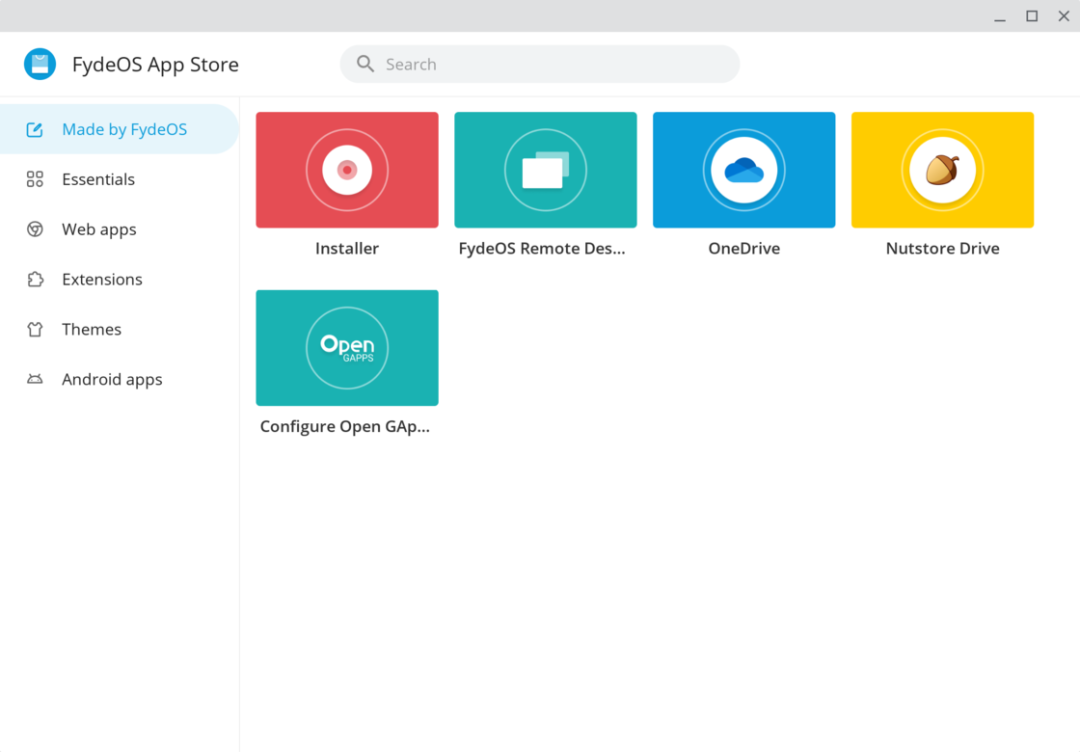Open the blue OneDrive app tile
This screenshot has width=1080, height=752.
pos(744,170)
